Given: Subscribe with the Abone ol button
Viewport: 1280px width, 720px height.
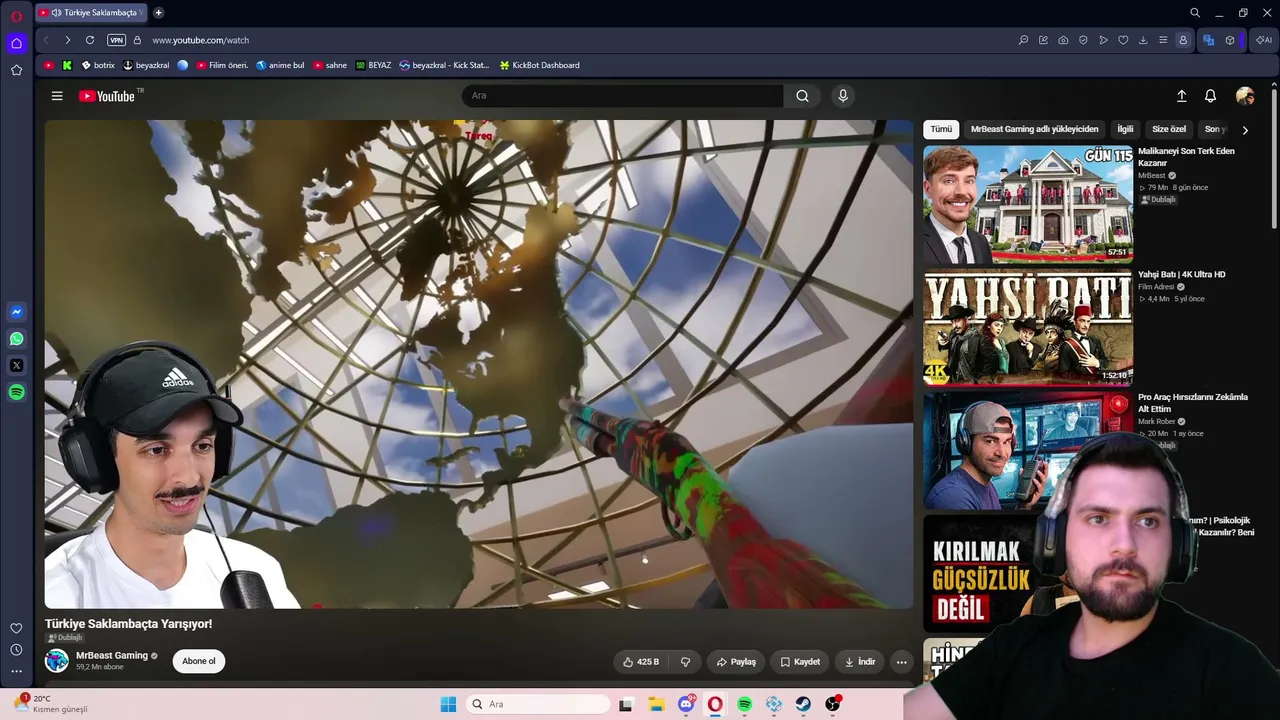Looking at the screenshot, I should [198, 661].
